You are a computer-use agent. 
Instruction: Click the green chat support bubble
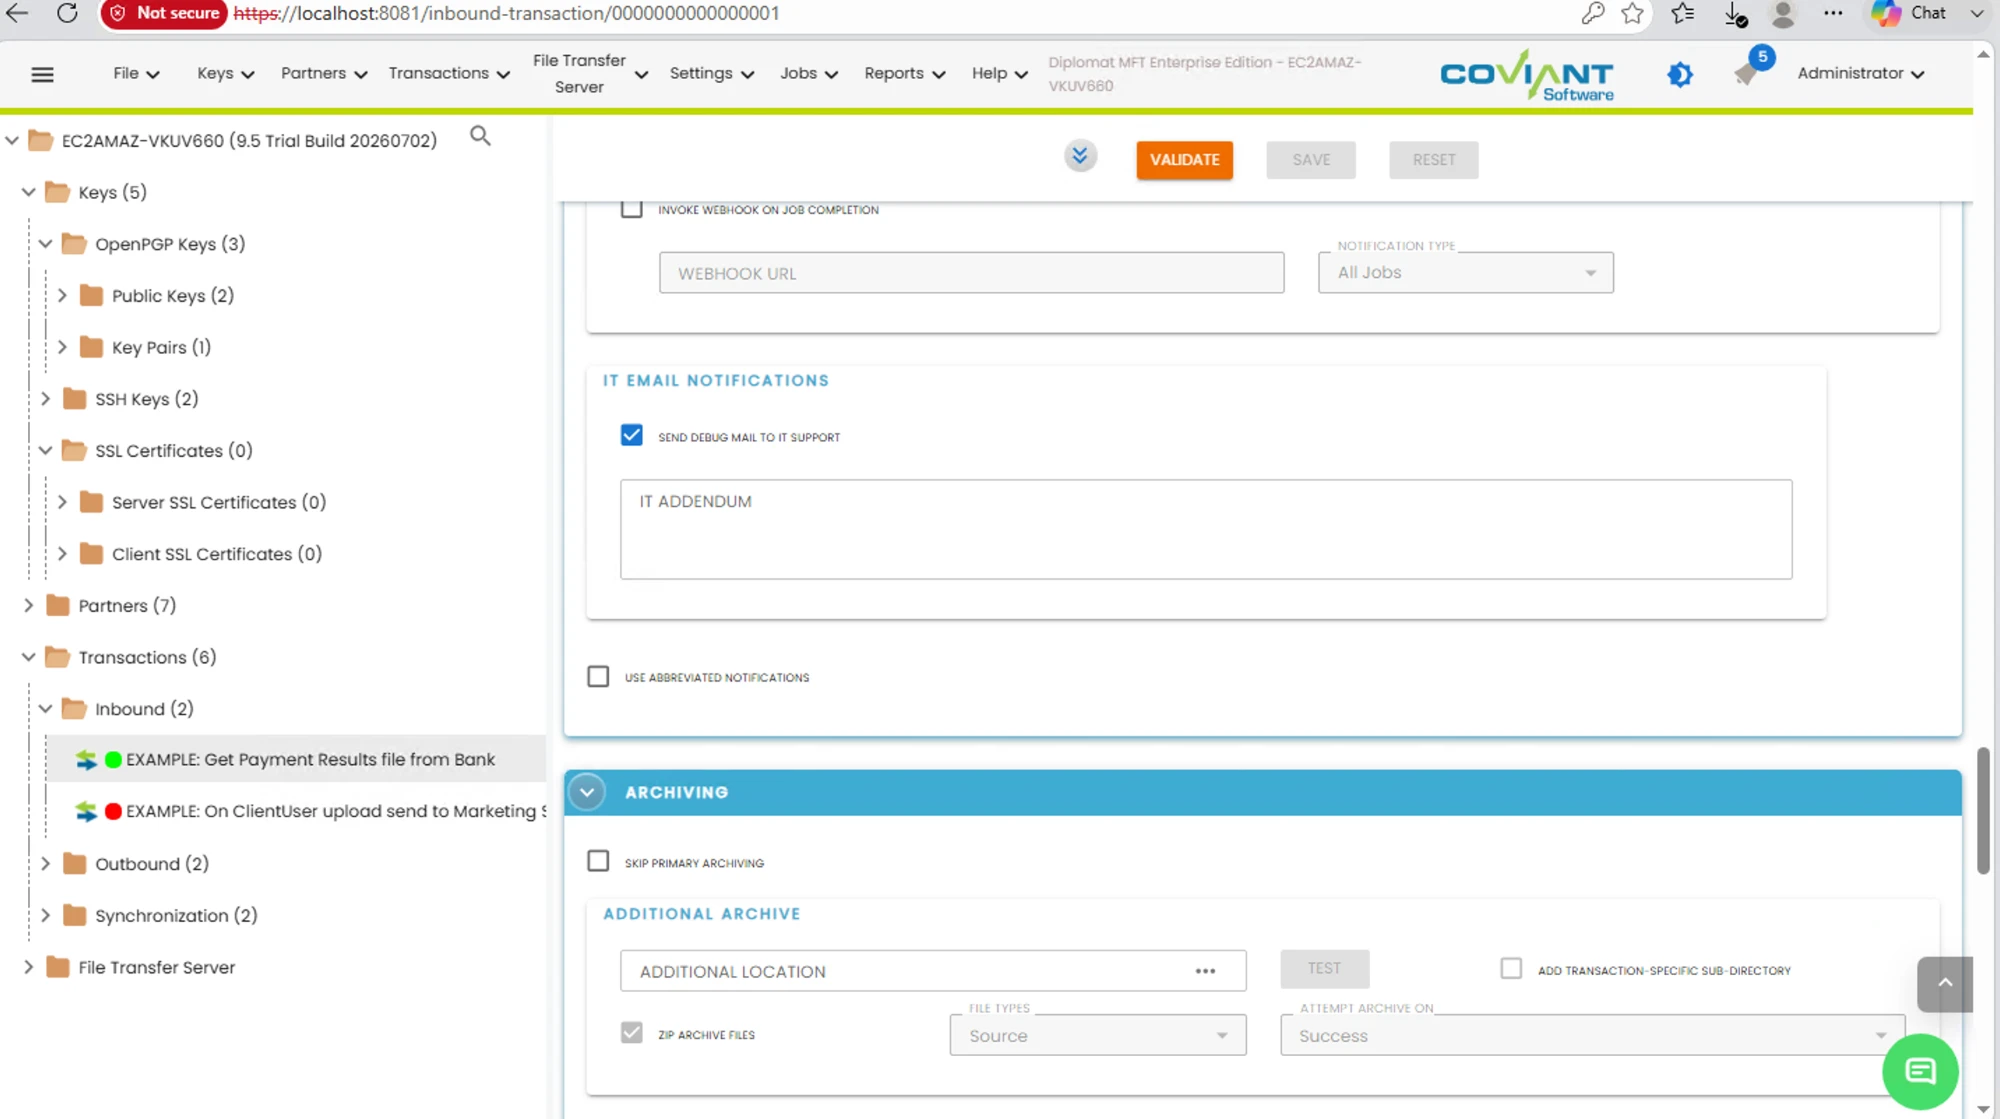pos(1920,1071)
